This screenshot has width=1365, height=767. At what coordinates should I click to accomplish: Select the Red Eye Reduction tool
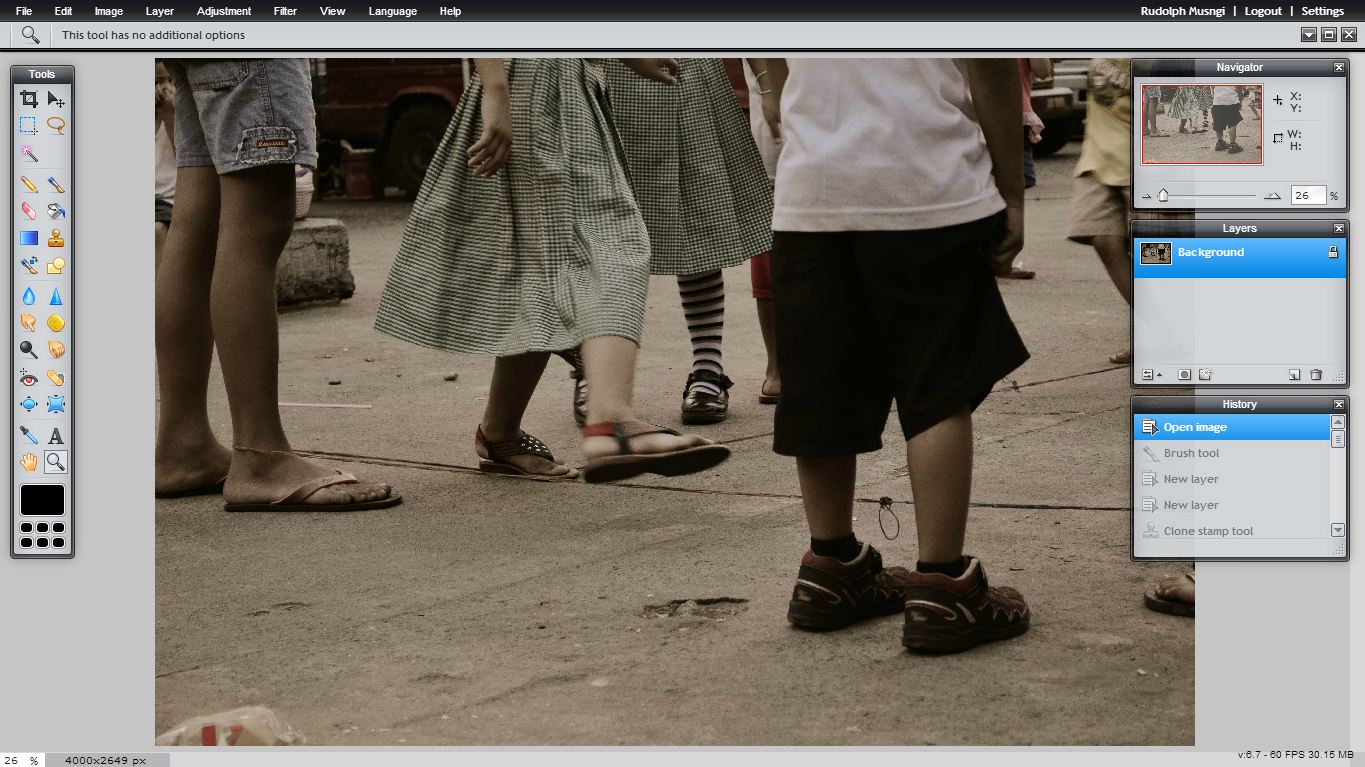tap(29, 378)
